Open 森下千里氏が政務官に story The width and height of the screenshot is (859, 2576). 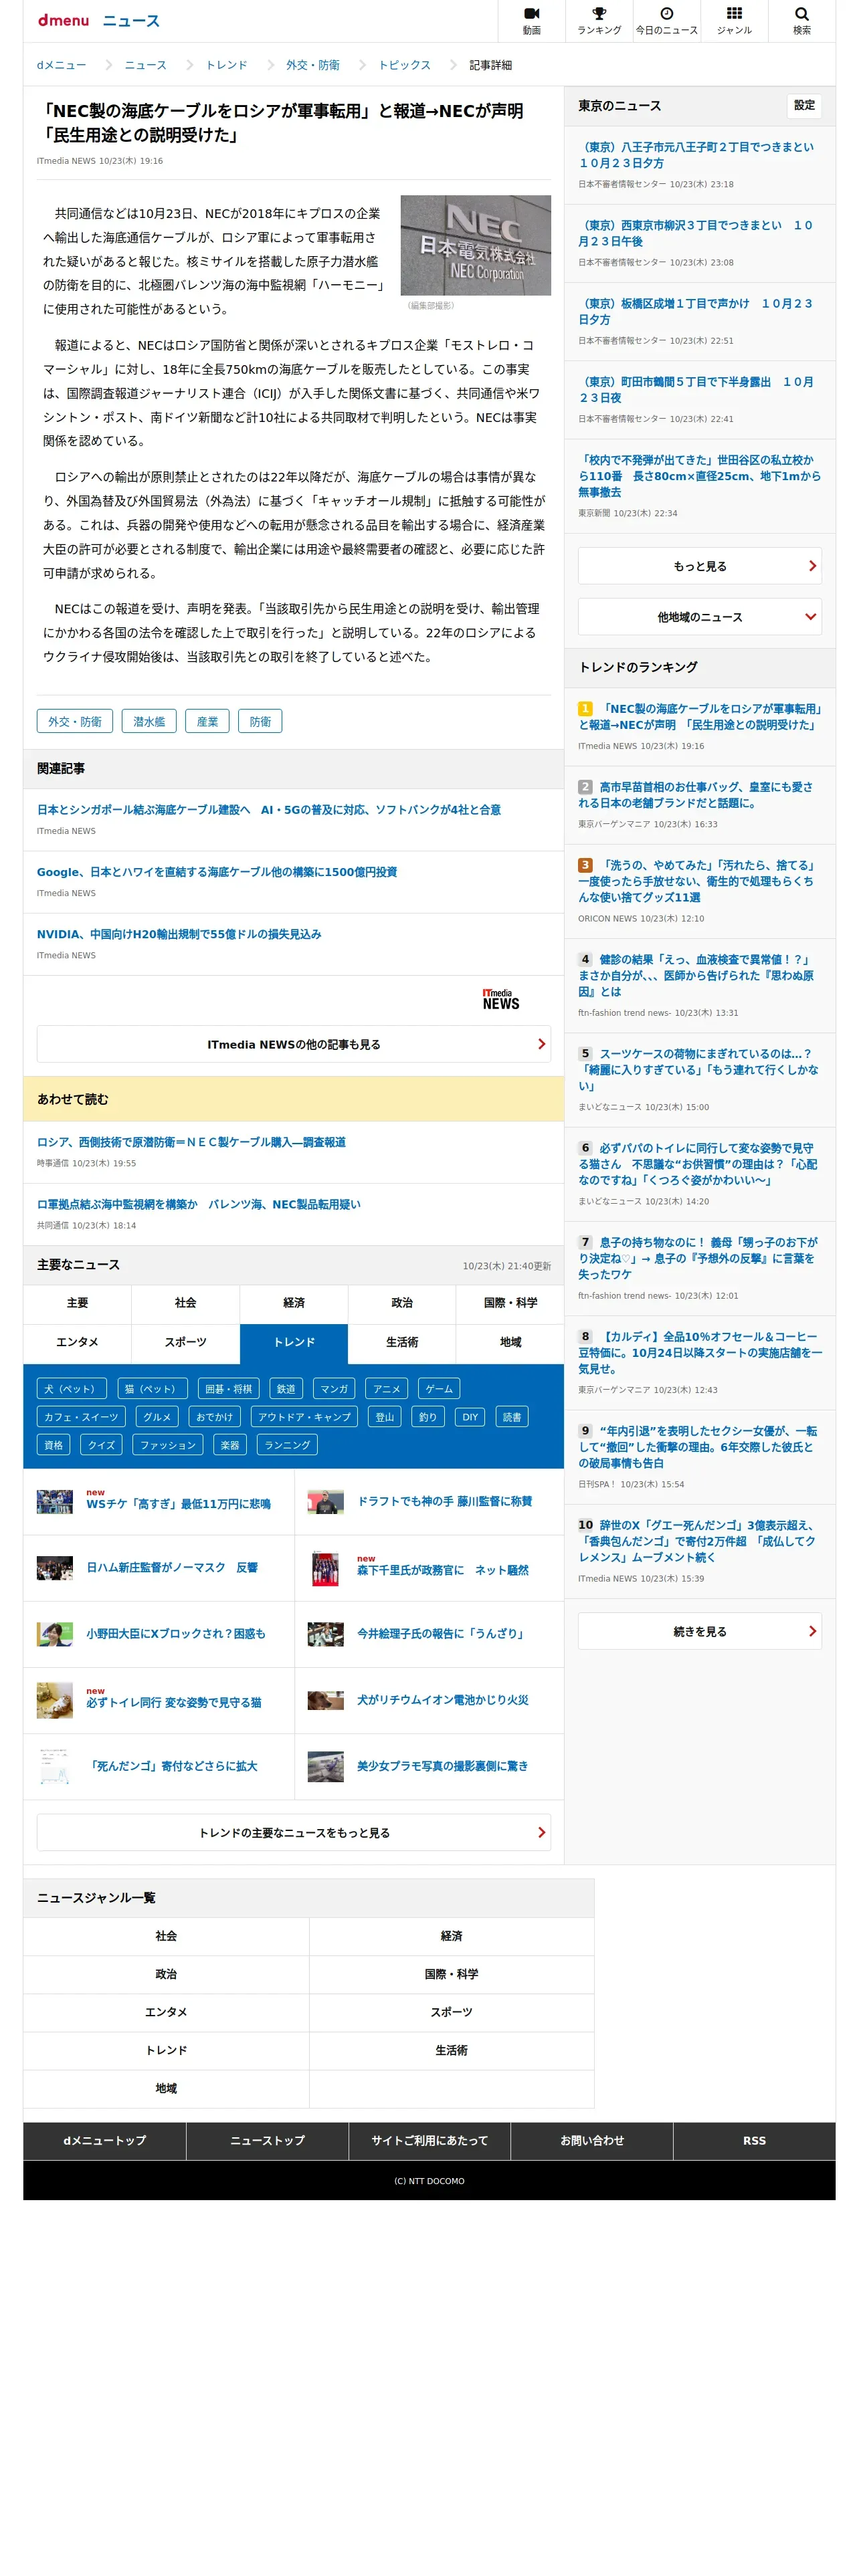pos(443,1570)
